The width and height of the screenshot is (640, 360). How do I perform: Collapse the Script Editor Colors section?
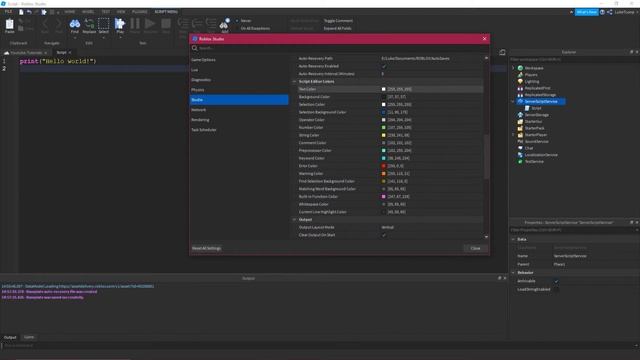(x=294, y=82)
